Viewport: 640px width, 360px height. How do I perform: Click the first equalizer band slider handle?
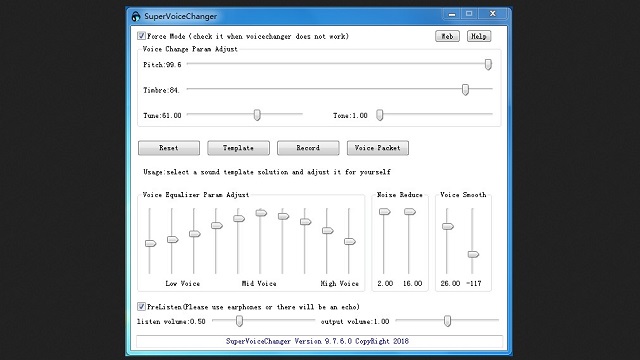point(151,244)
